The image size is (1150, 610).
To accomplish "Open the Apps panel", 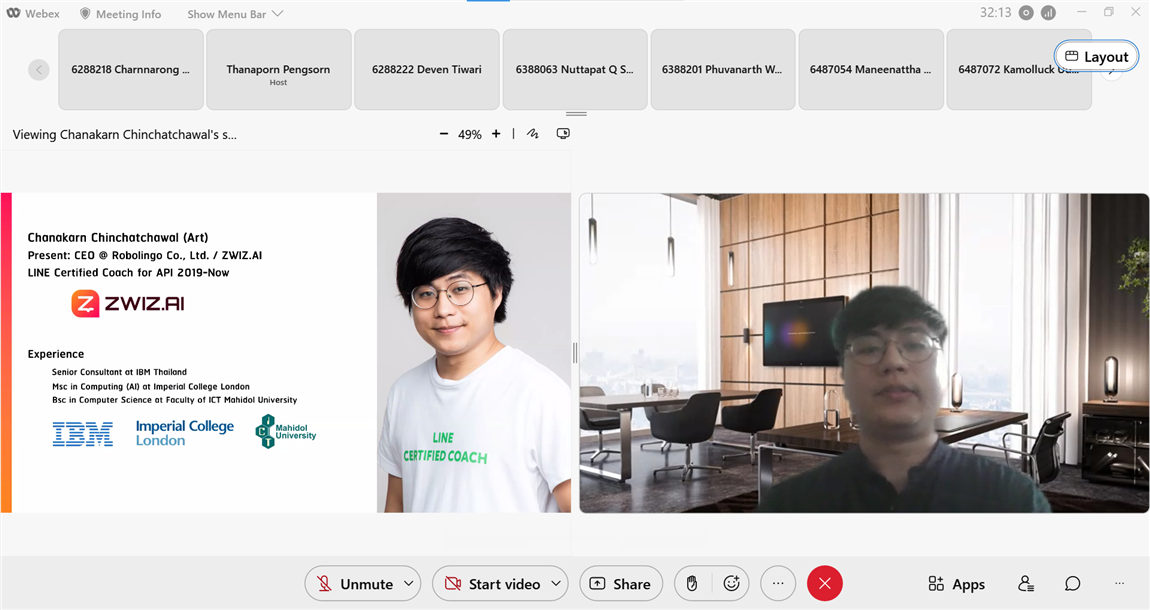I will coord(956,584).
